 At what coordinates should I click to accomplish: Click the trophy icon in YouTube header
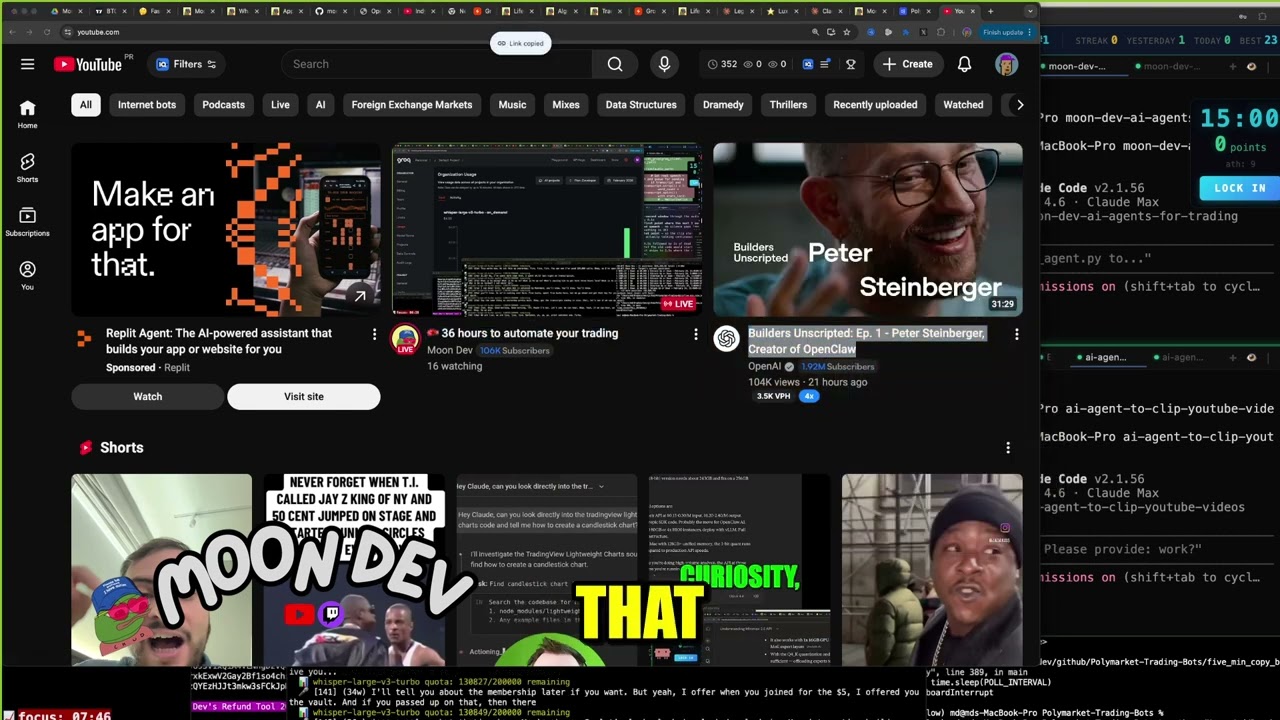coord(851,64)
